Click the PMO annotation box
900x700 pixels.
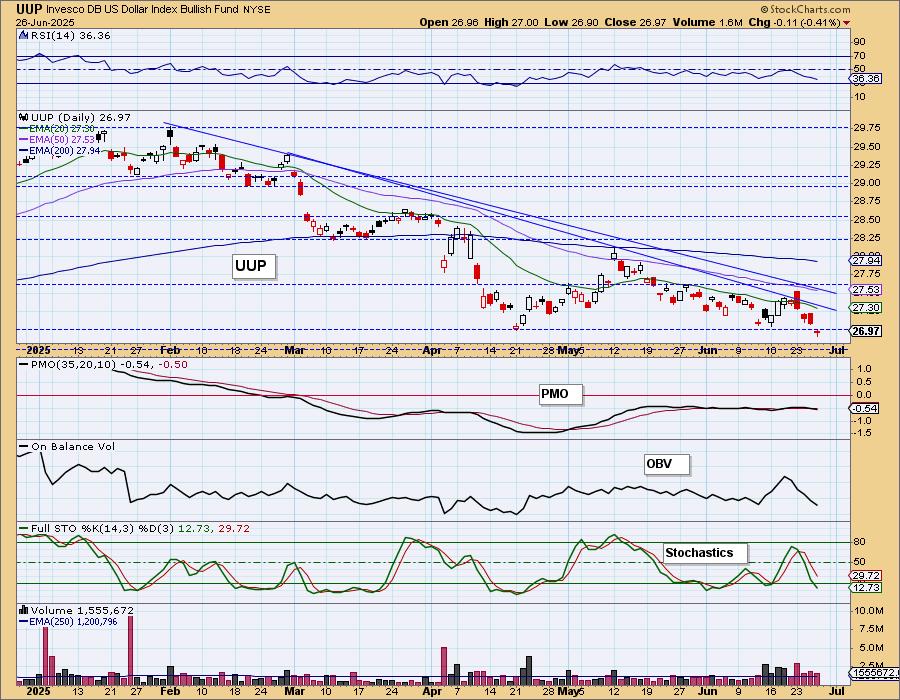[560, 394]
